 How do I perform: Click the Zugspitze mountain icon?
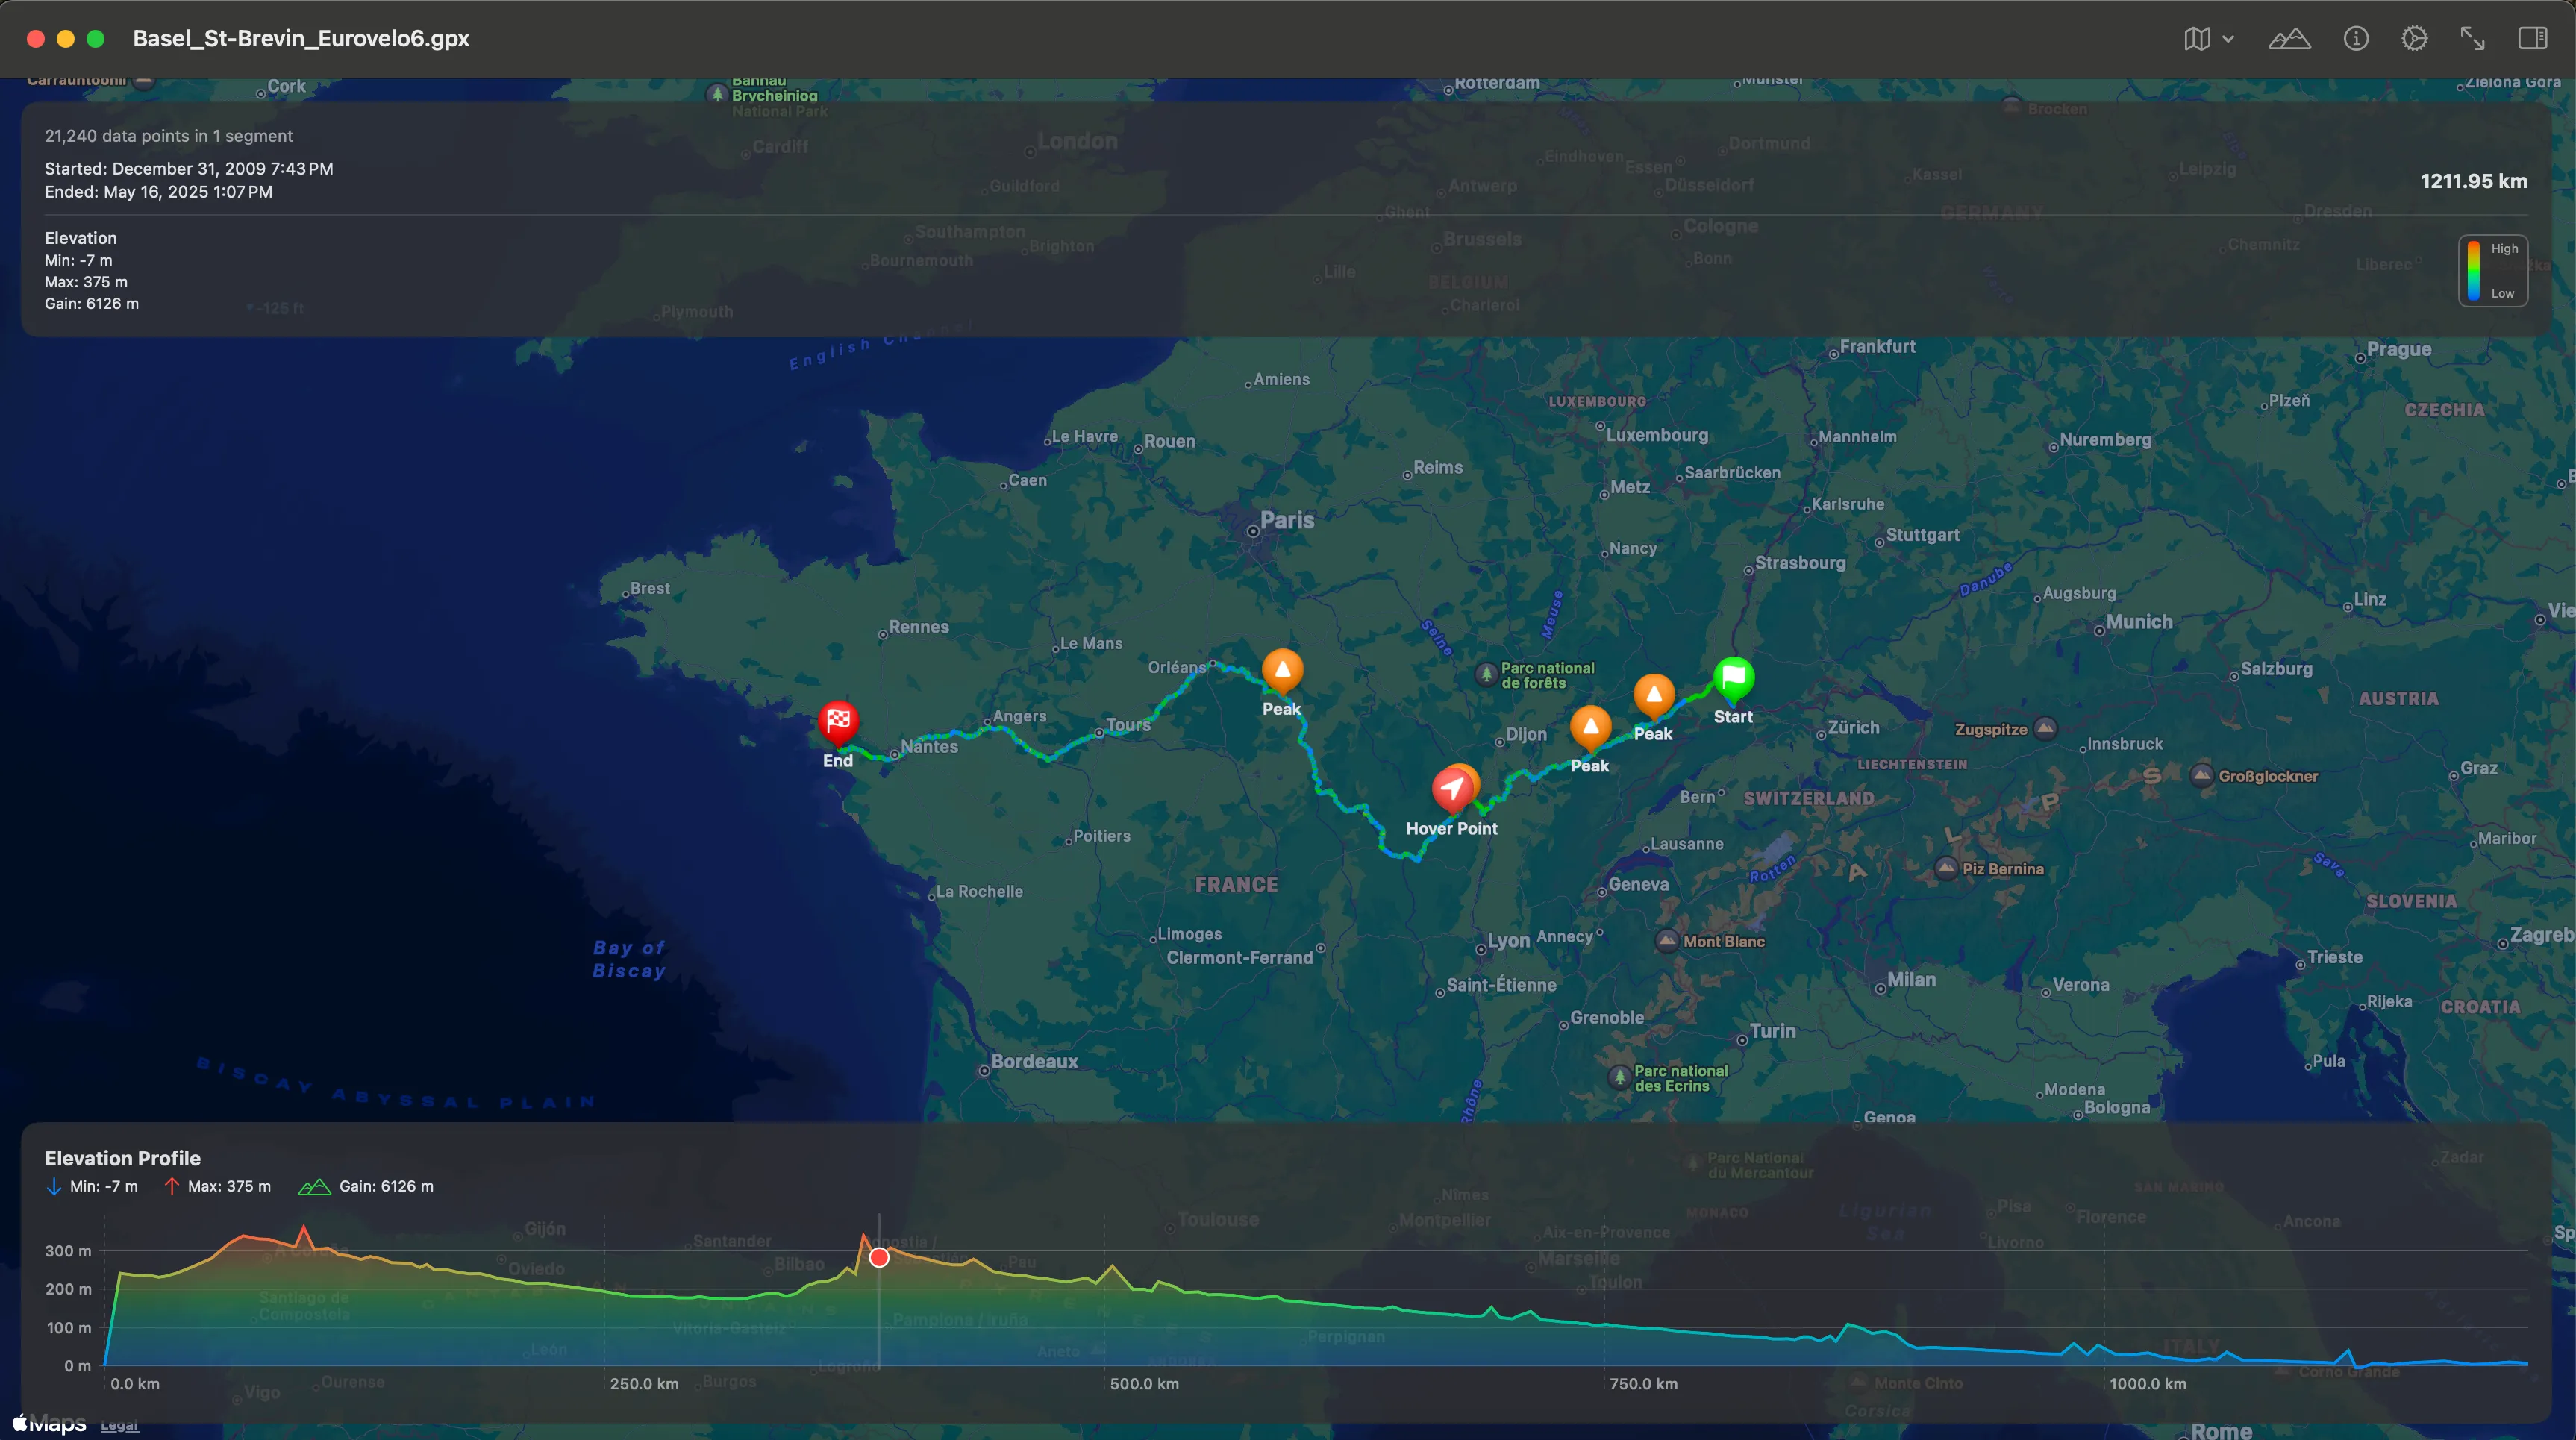click(2045, 728)
